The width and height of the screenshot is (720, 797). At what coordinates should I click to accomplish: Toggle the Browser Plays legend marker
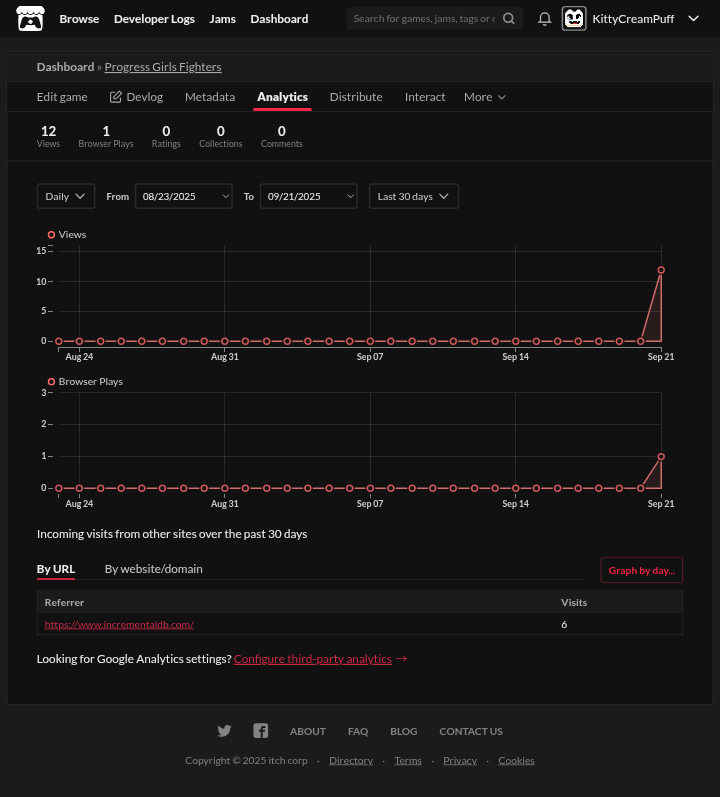click(x=51, y=382)
